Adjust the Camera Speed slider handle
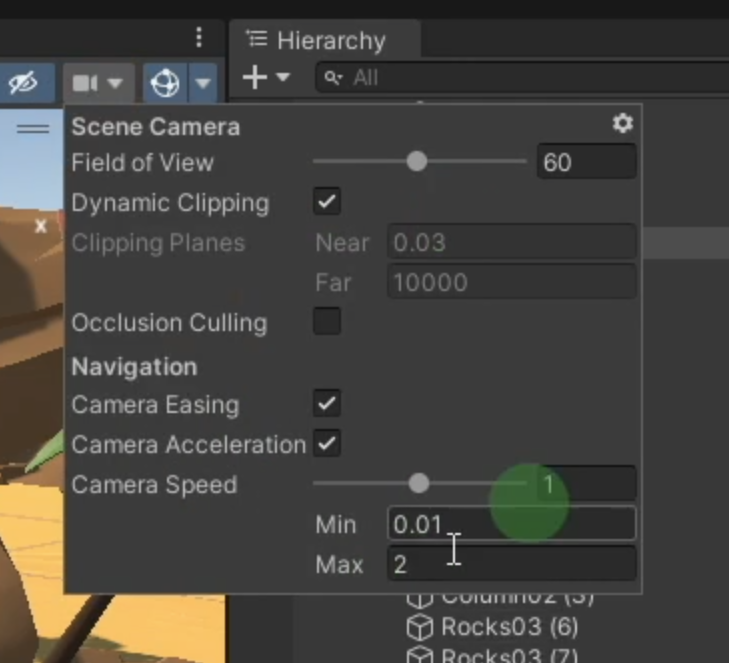The width and height of the screenshot is (729, 663). [x=418, y=484]
